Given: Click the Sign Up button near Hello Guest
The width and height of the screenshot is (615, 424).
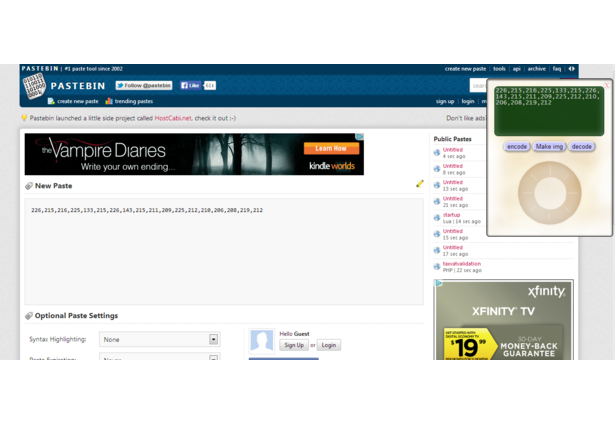Looking at the screenshot, I should tap(294, 345).
